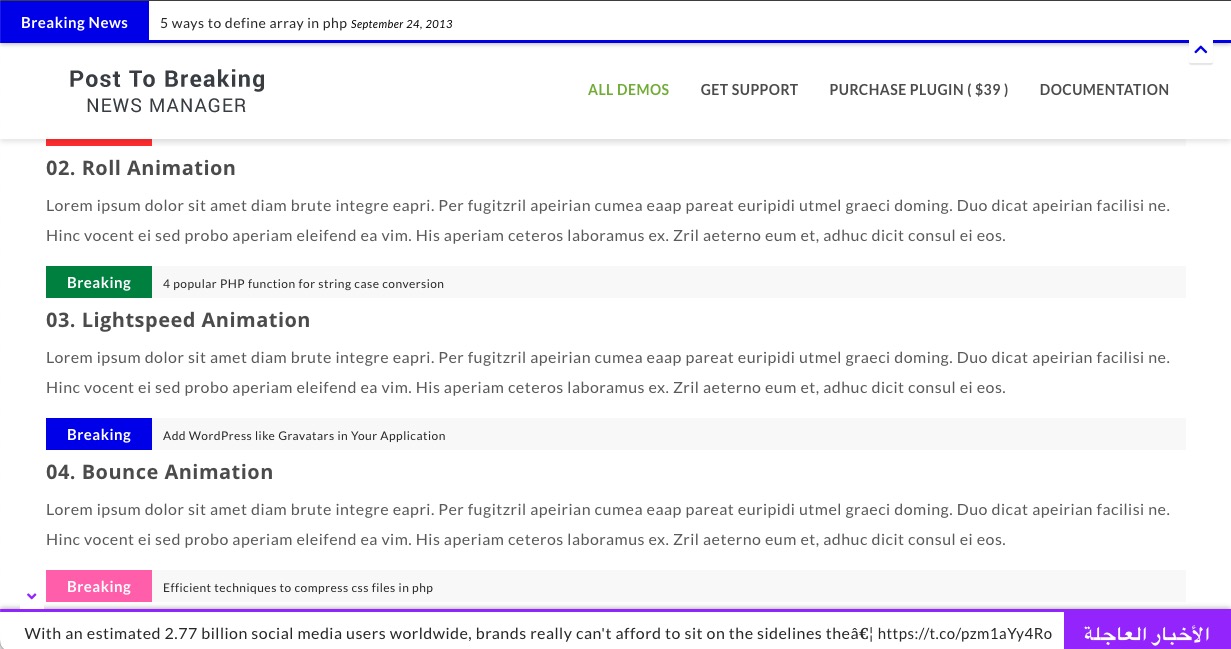
Task: Collapse top ticker with the up chevron
Action: coord(1201,51)
